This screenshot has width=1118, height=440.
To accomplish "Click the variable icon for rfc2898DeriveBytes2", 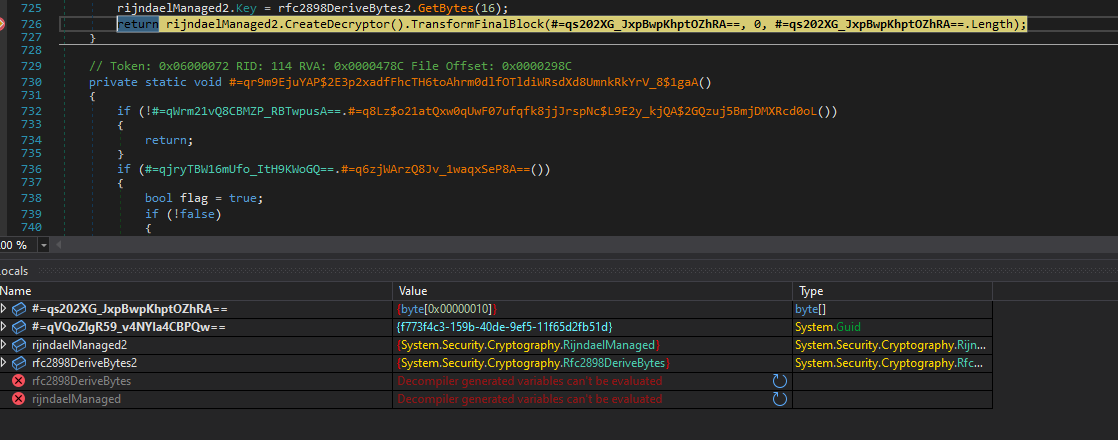I will pos(19,363).
